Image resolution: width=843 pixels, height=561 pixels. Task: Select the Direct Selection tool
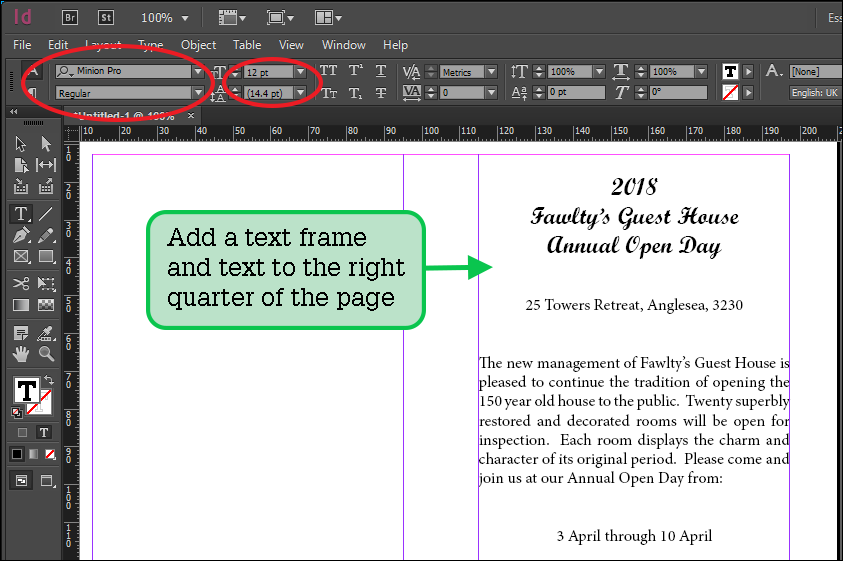click(46, 144)
